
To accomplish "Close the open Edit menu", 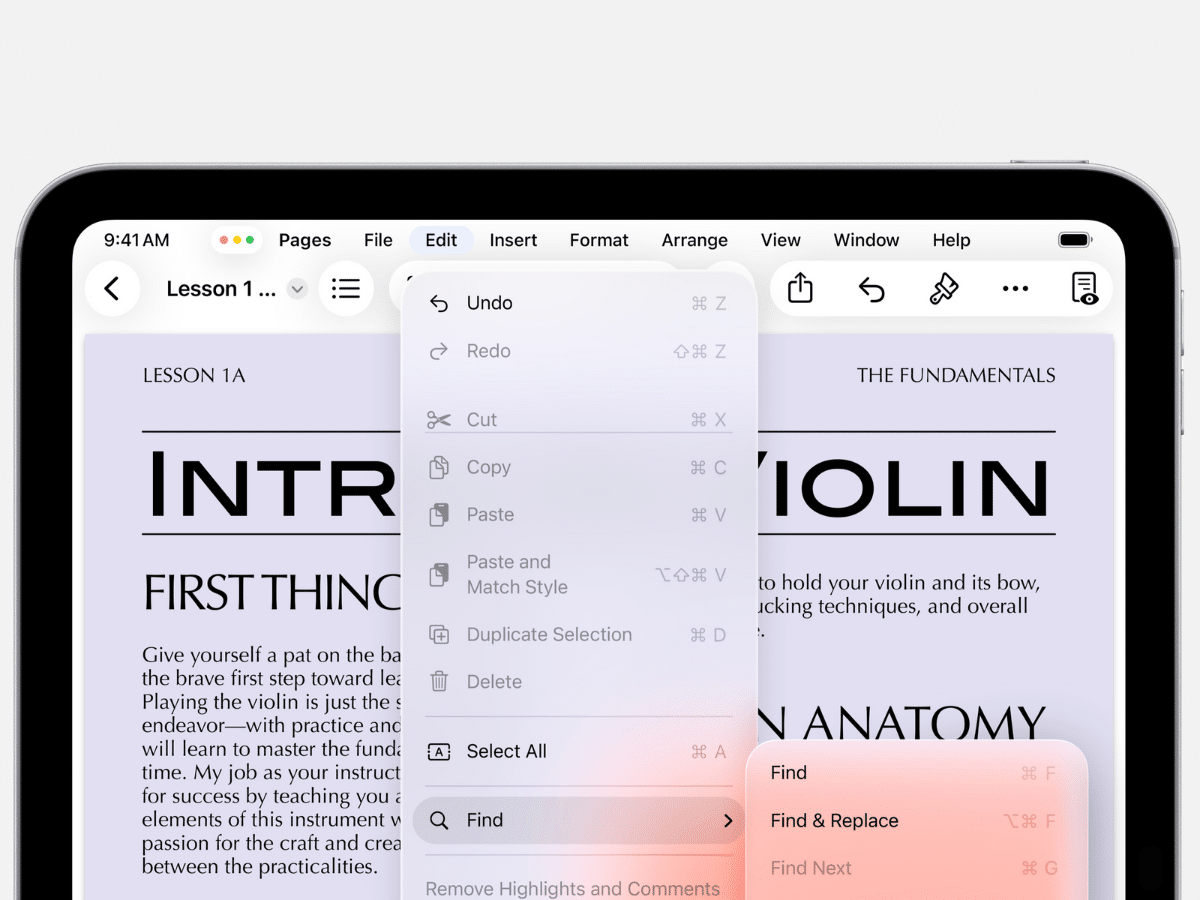I will (441, 240).
